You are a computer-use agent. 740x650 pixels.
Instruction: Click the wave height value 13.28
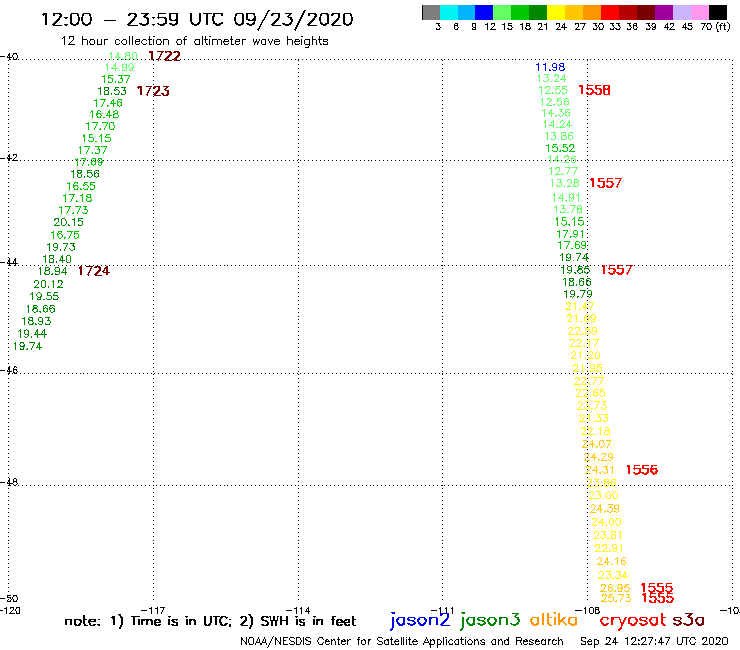click(564, 183)
